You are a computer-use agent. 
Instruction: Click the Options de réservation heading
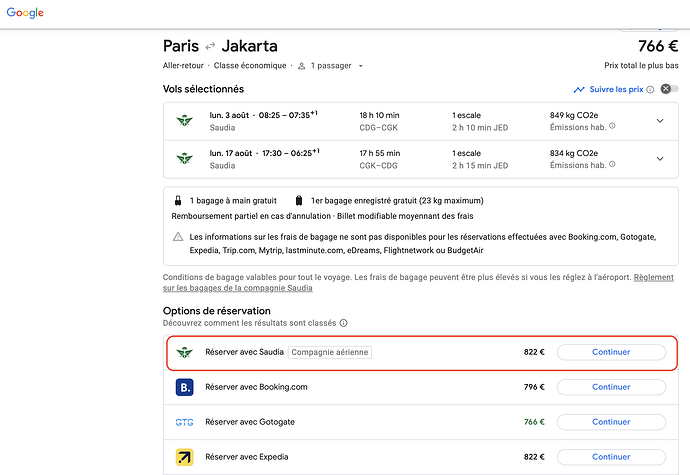[217, 311]
